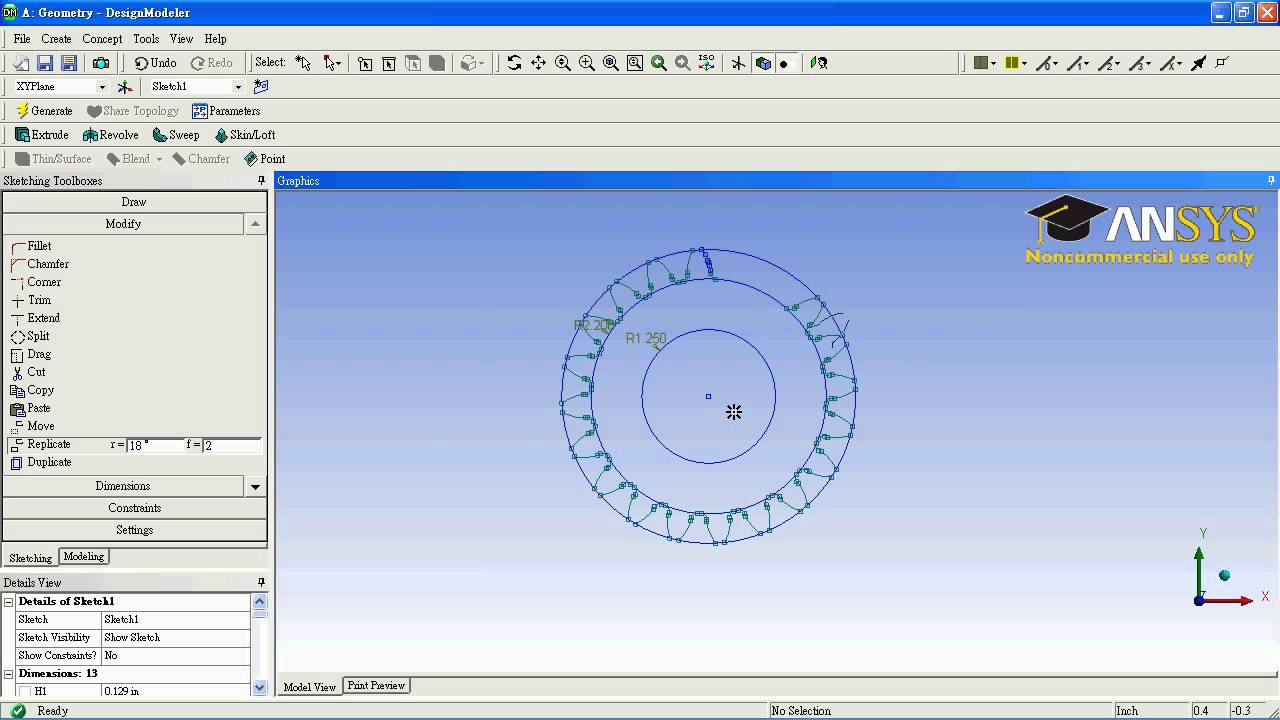Expand the Settings toolbox section
1280x720 pixels.
click(134, 530)
